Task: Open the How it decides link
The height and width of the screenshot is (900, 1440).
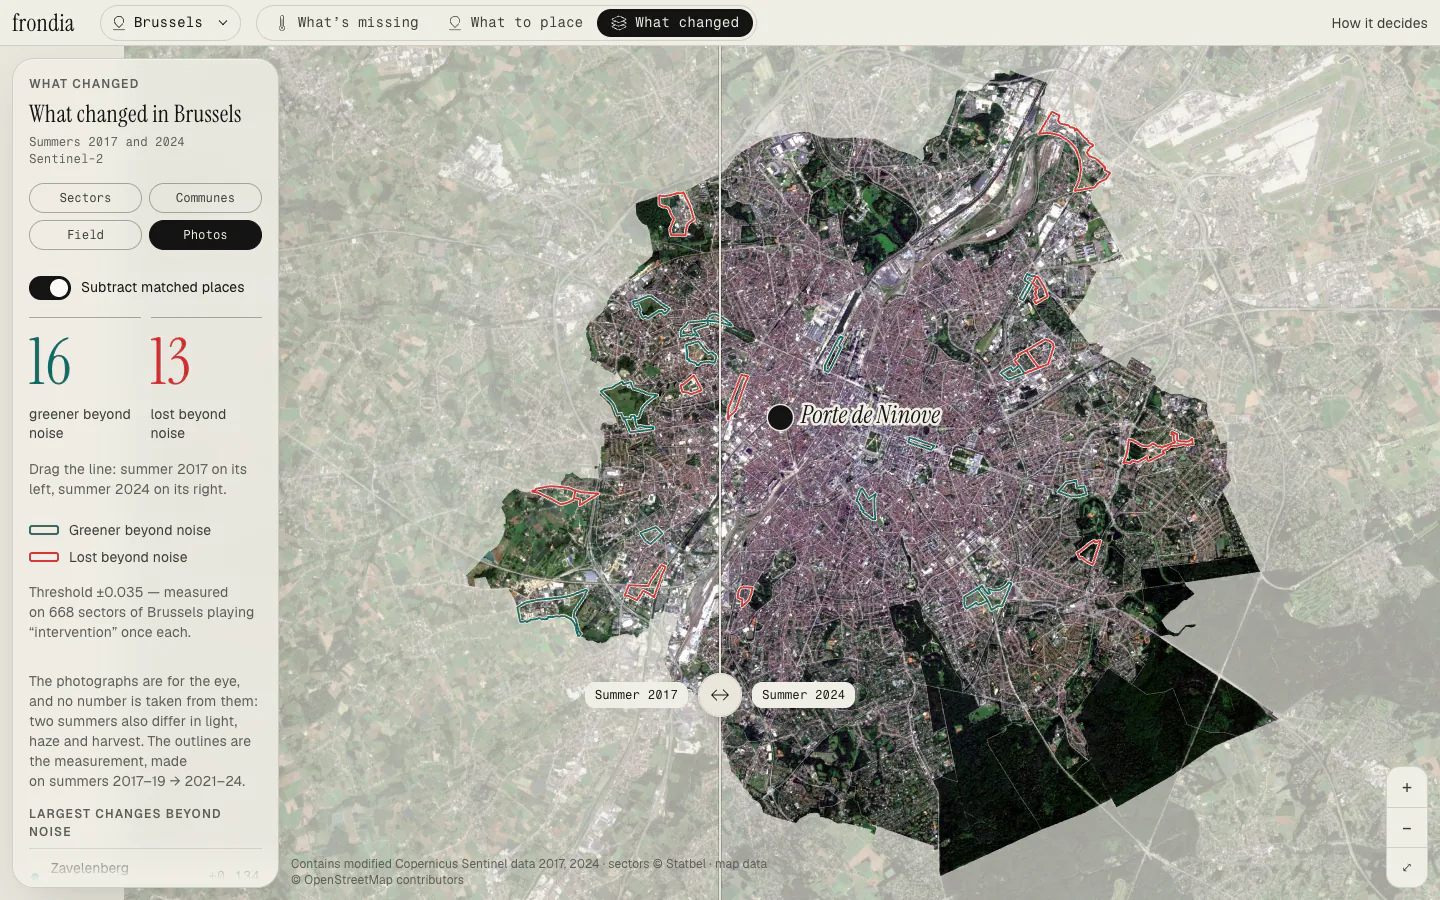Action: click(1379, 23)
